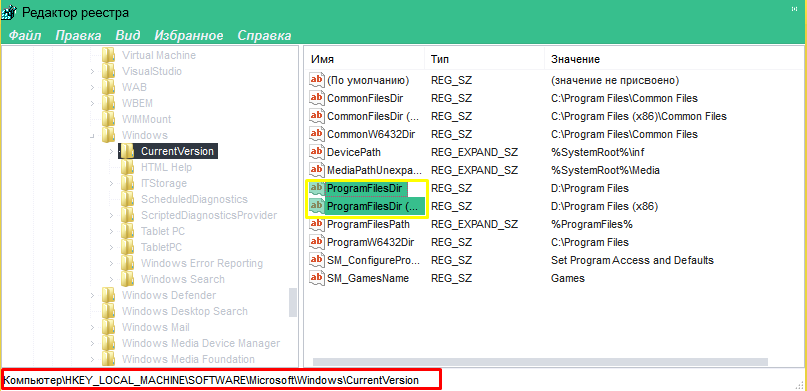Click the HTML Help folder icon
Screen dimensions: 807x391
point(127,167)
